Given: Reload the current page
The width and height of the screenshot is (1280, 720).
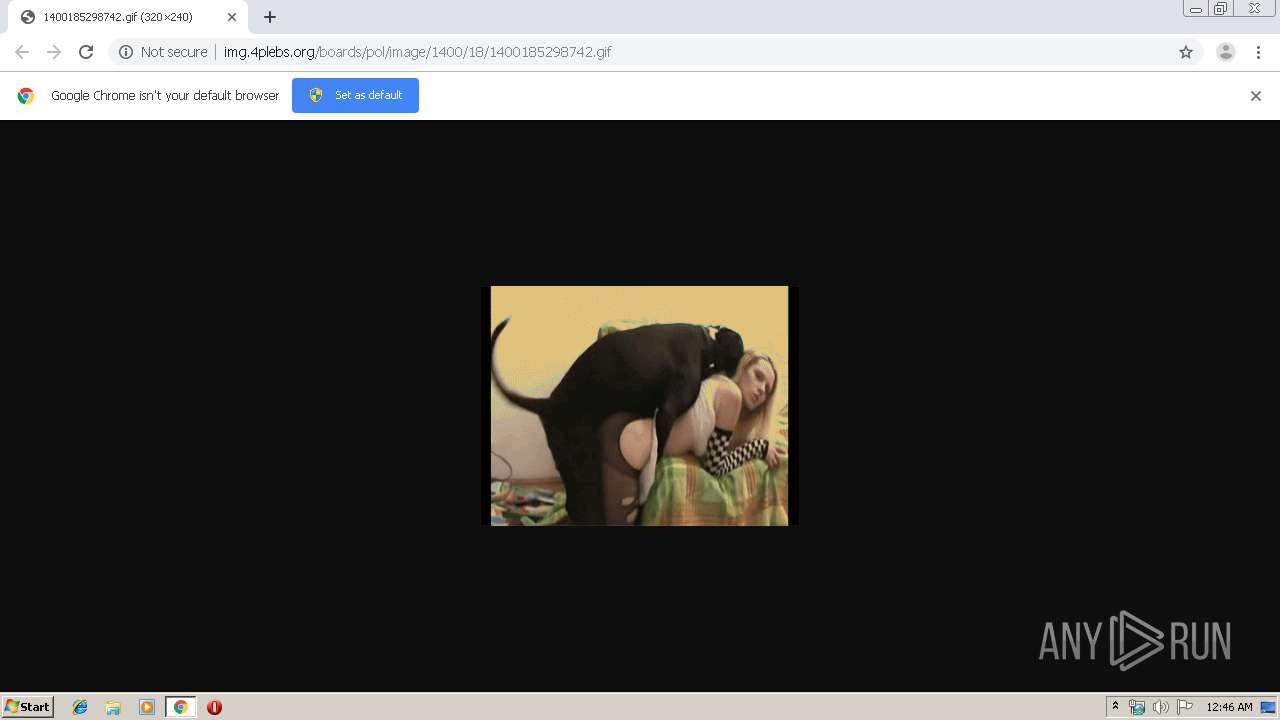Looking at the screenshot, I should pyautogui.click(x=86, y=52).
